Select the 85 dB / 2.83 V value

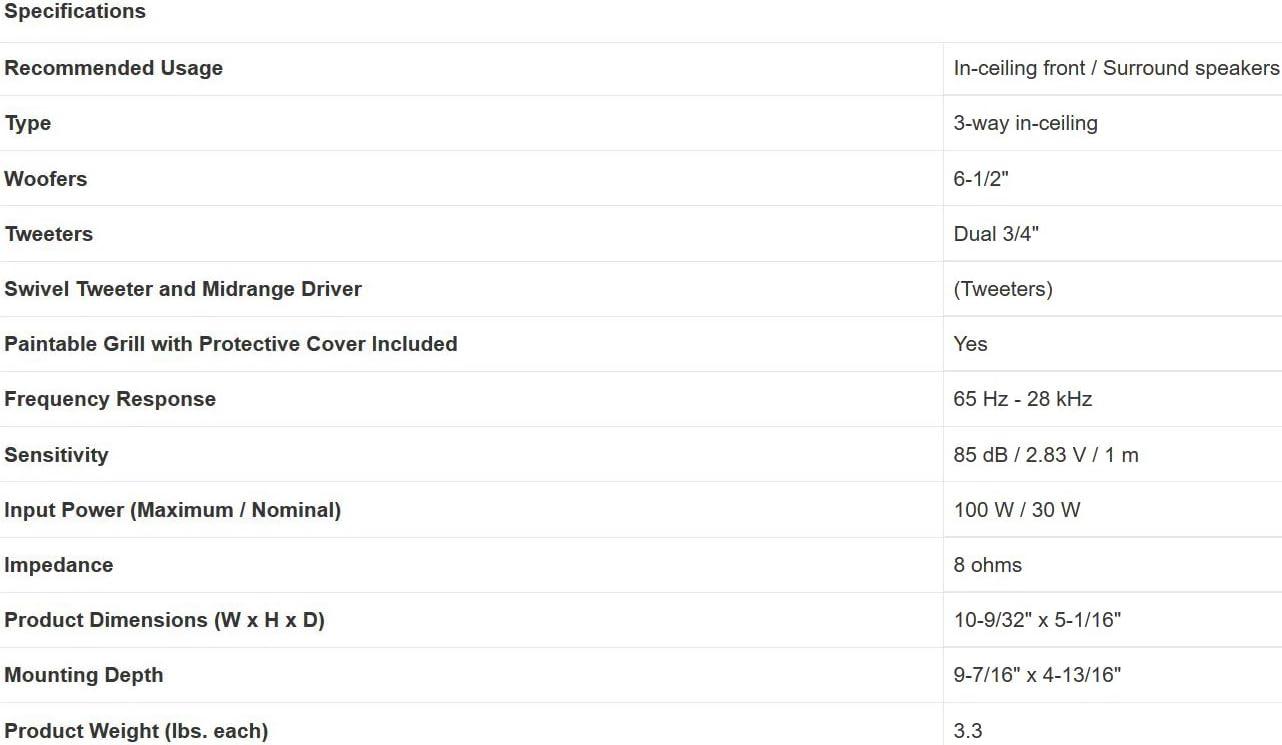1045,455
